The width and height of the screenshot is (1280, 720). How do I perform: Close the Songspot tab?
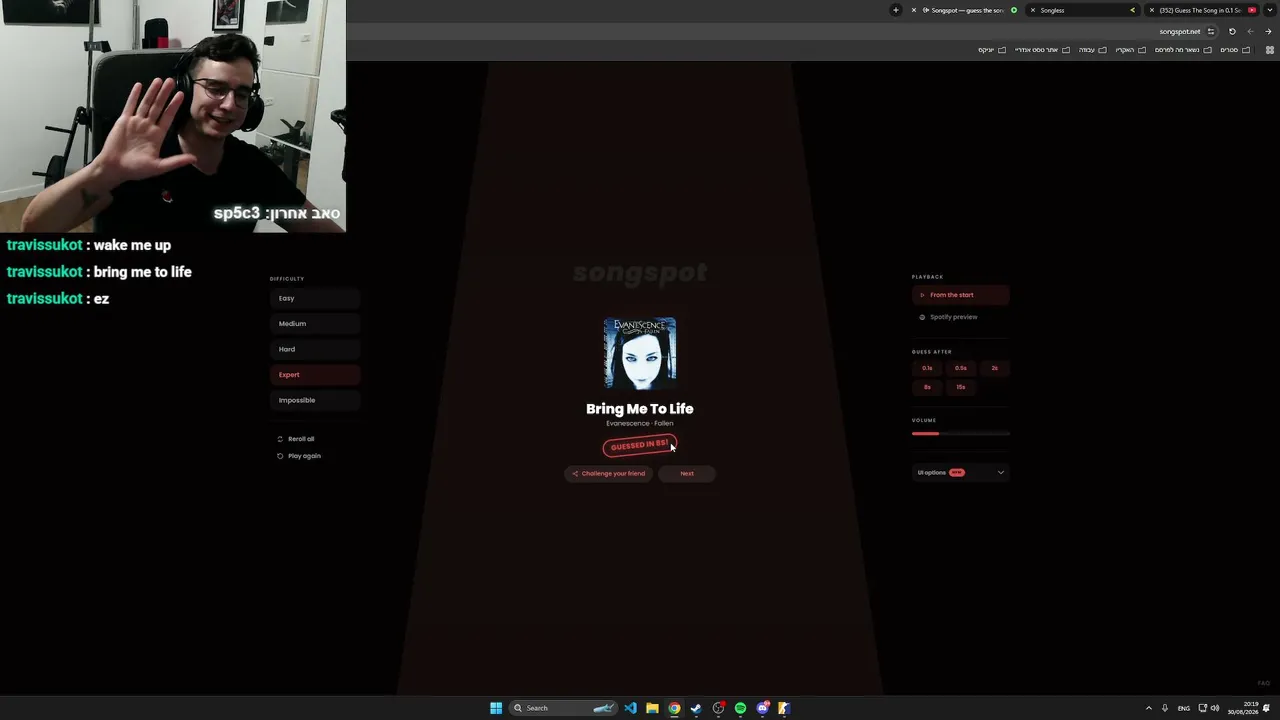[914, 10]
